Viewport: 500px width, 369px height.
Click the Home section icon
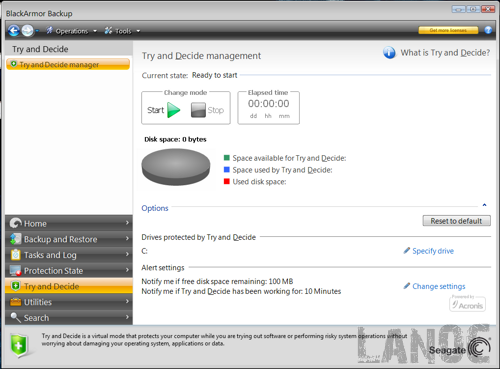(x=15, y=223)
